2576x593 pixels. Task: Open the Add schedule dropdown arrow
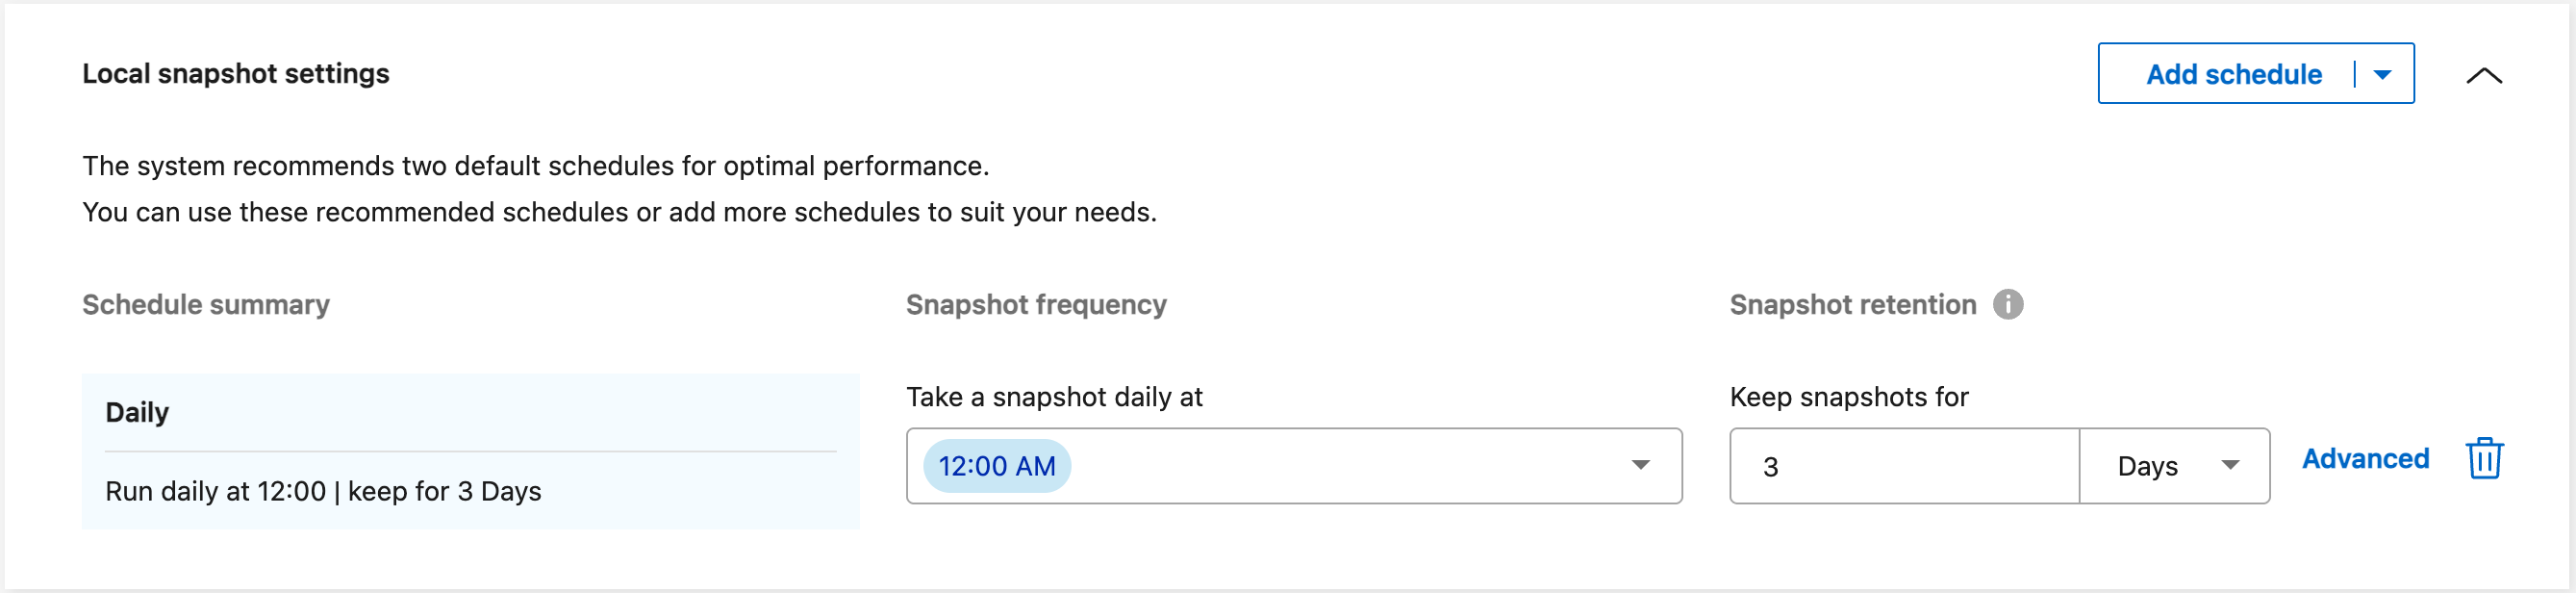click(2383, 74)
